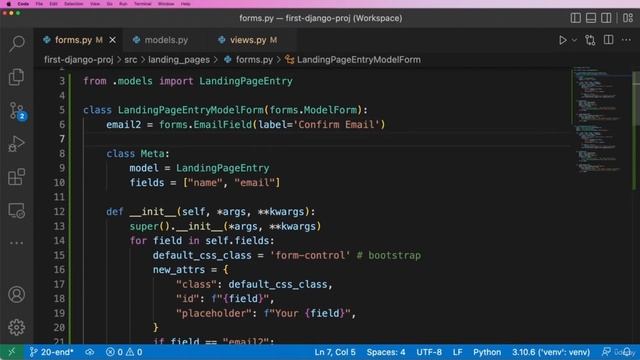Change indentation Spaces: 4
The image size is (640, 360).
386,352
